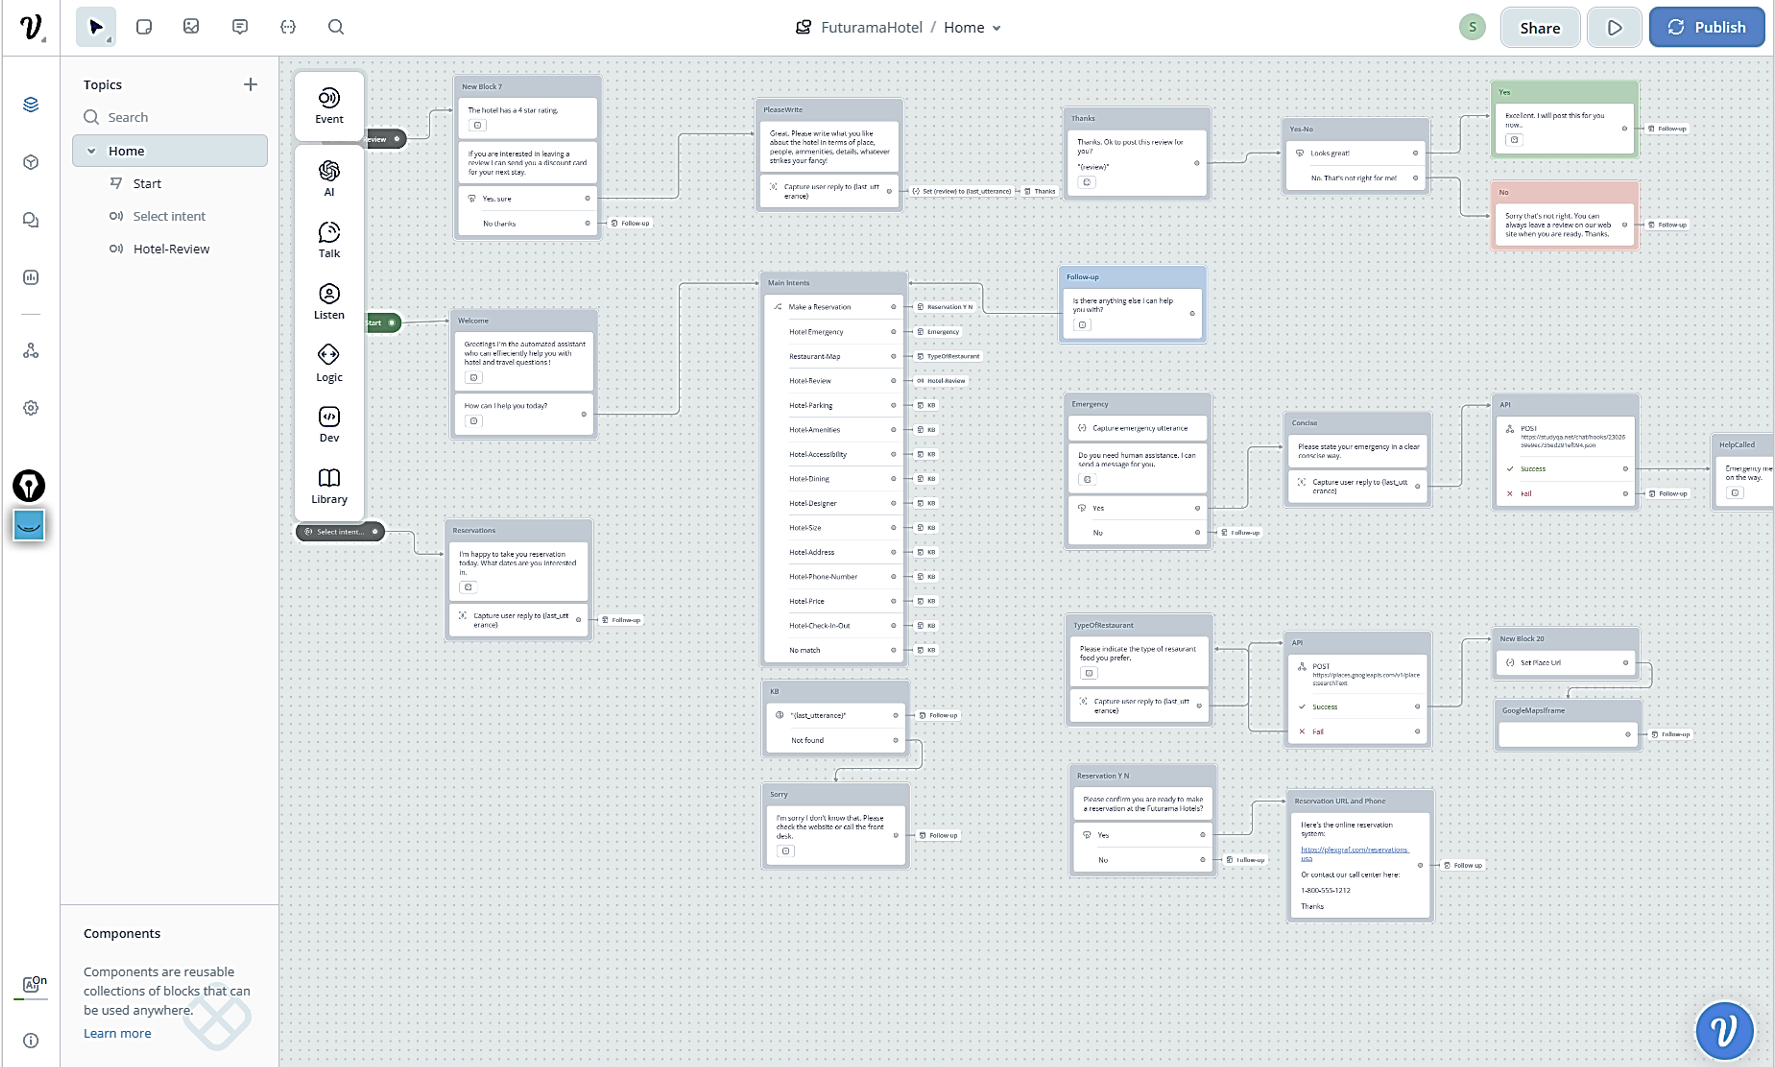Open settings gear in left sidebar

31,408
